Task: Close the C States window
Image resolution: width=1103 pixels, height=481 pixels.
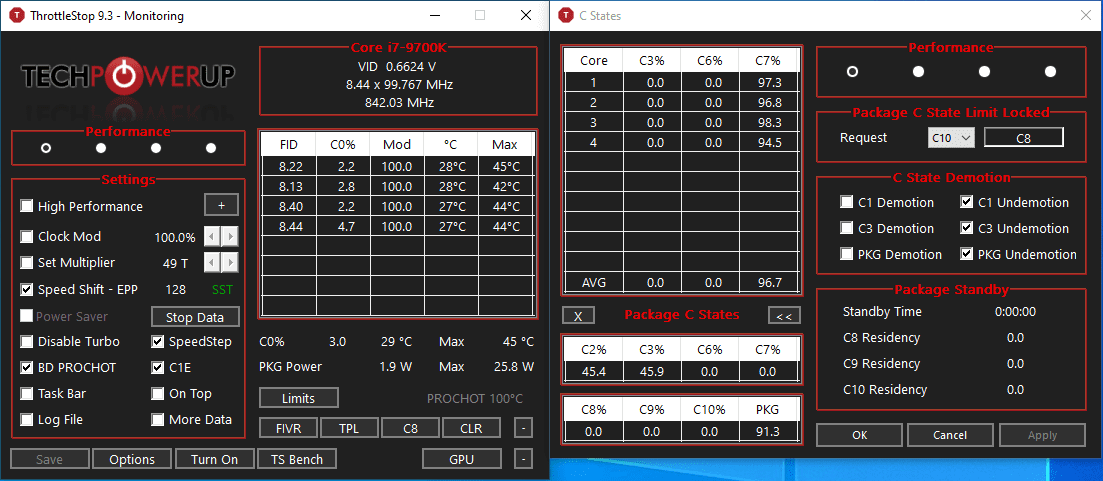Action: 1087,15
